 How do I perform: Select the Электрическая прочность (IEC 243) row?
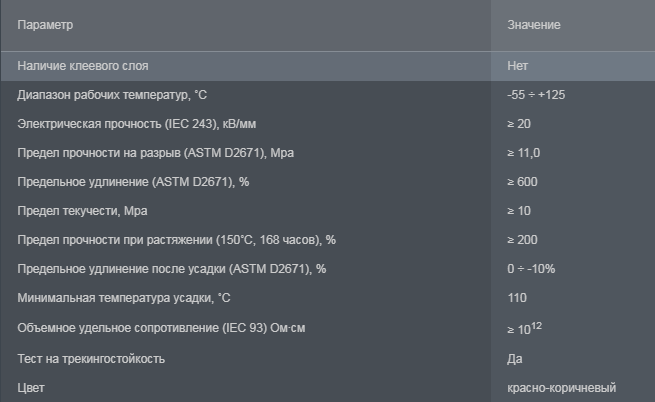point(328,124)
